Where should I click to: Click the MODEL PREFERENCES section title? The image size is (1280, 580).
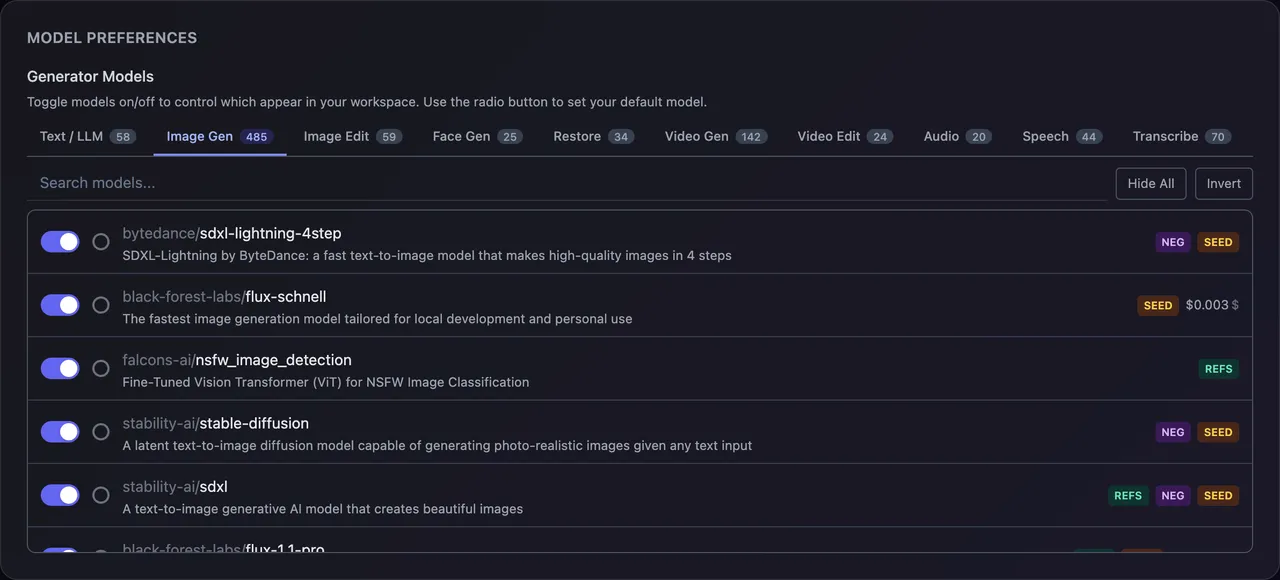(x=112, y=38)
